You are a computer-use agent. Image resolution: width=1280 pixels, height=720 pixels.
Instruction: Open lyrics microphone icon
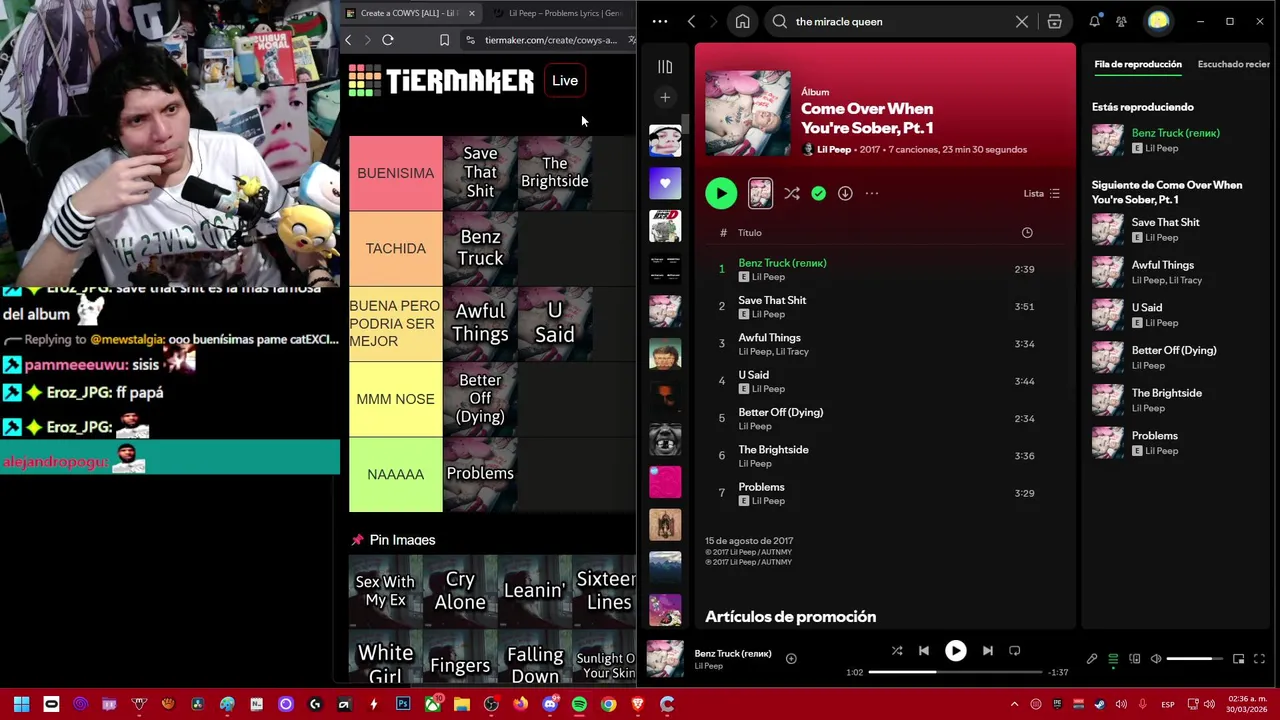click(1092, 659)
